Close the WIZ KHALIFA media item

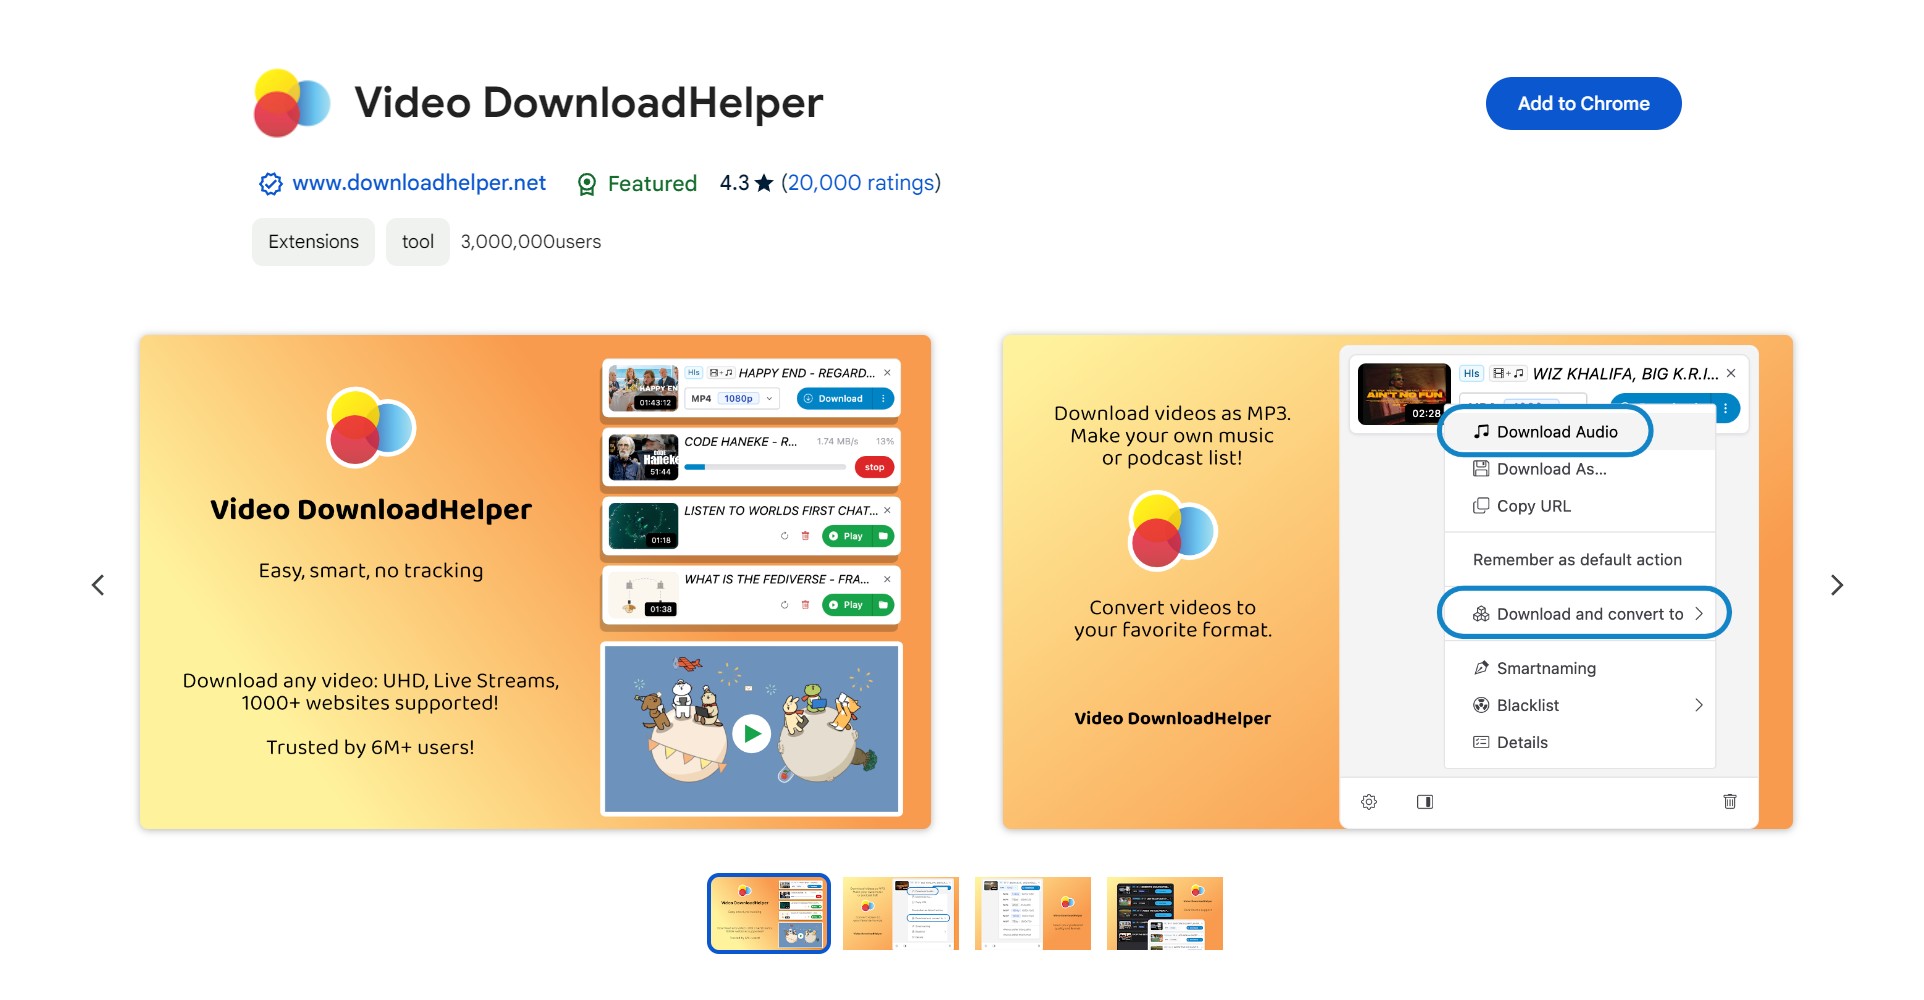pyautogui.click(x=1731, y=373)
